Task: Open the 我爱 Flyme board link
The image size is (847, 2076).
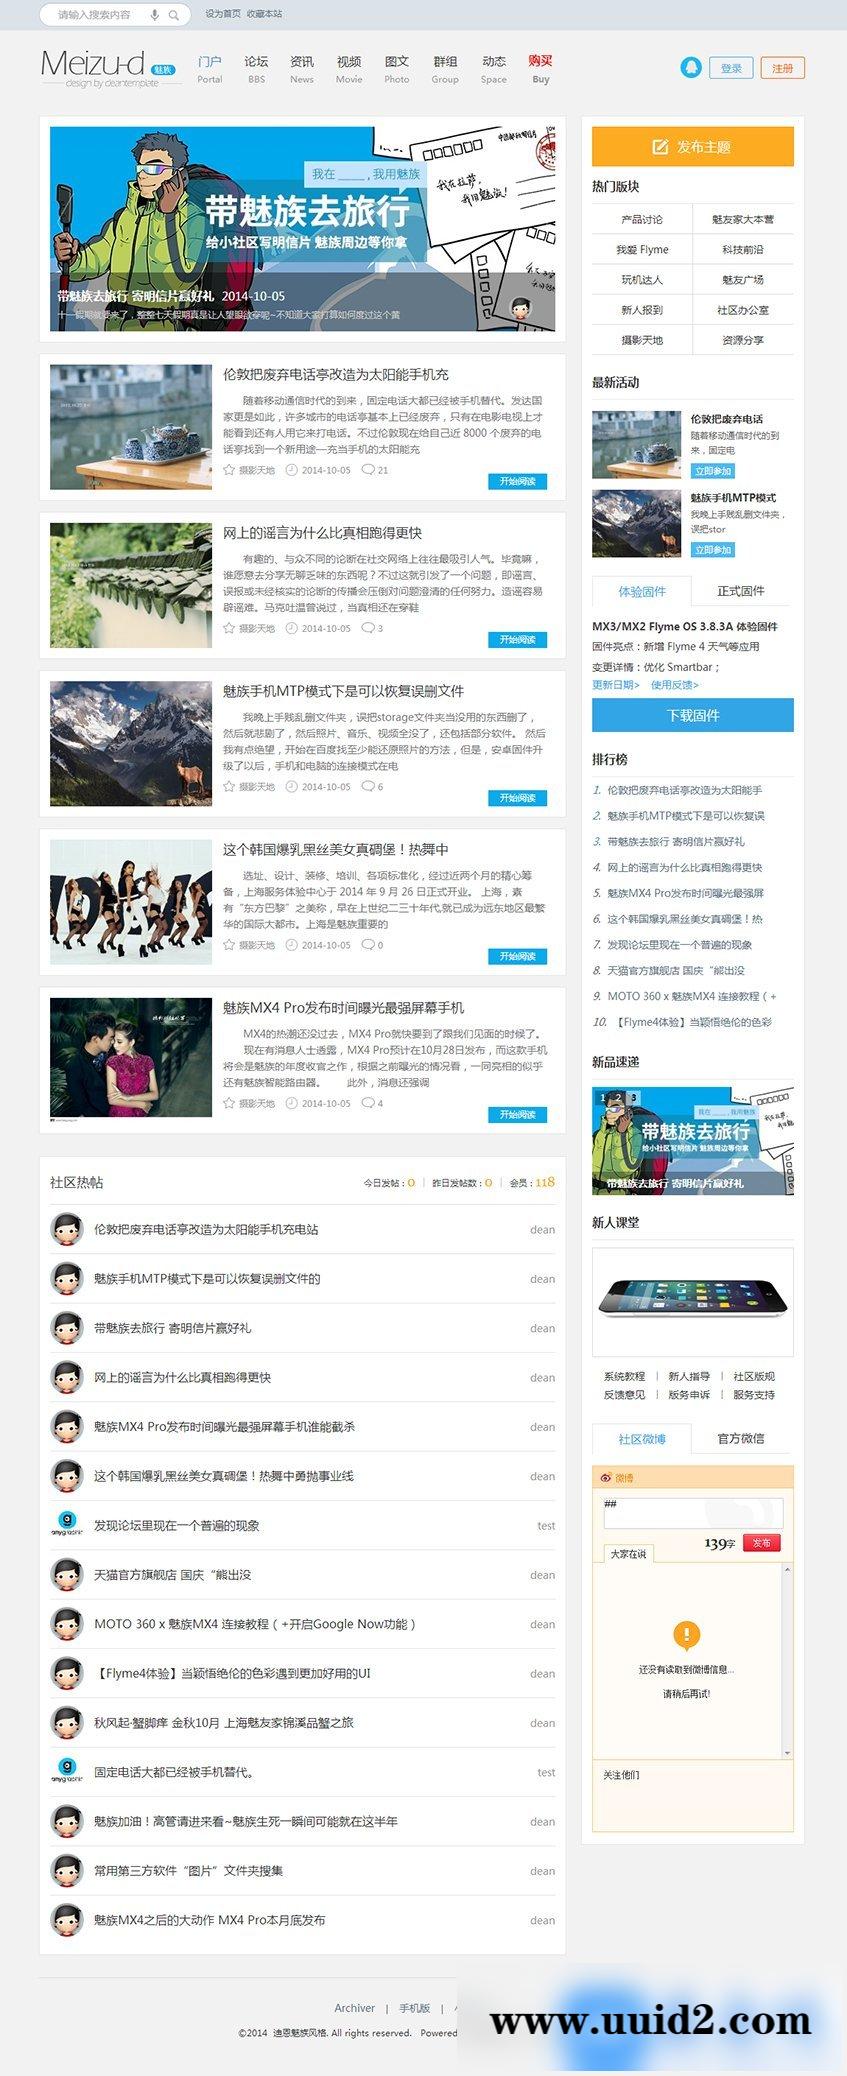Action: [642, 249]
